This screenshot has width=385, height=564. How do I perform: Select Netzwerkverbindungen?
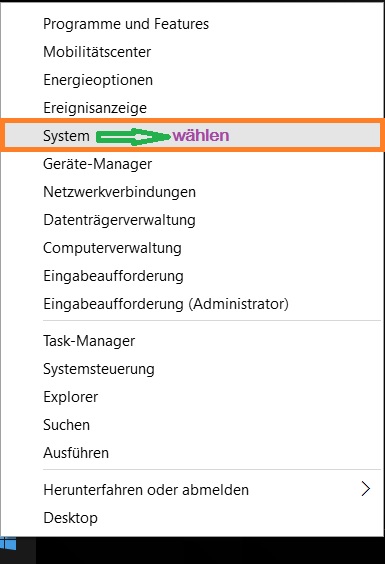click(119, 192)
